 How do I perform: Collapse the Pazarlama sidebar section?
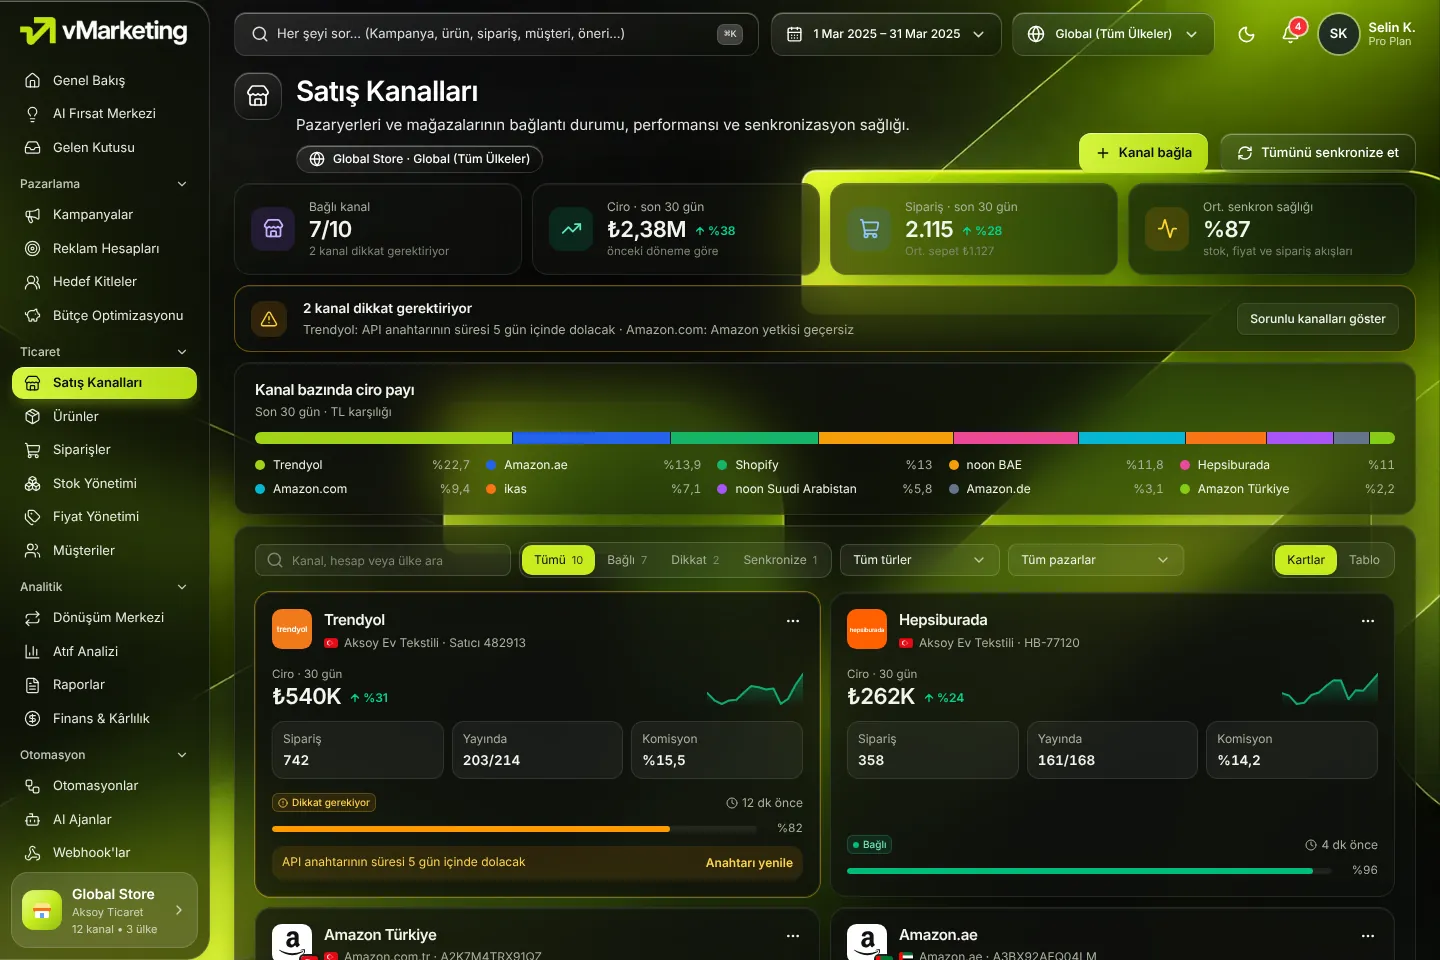104,184
